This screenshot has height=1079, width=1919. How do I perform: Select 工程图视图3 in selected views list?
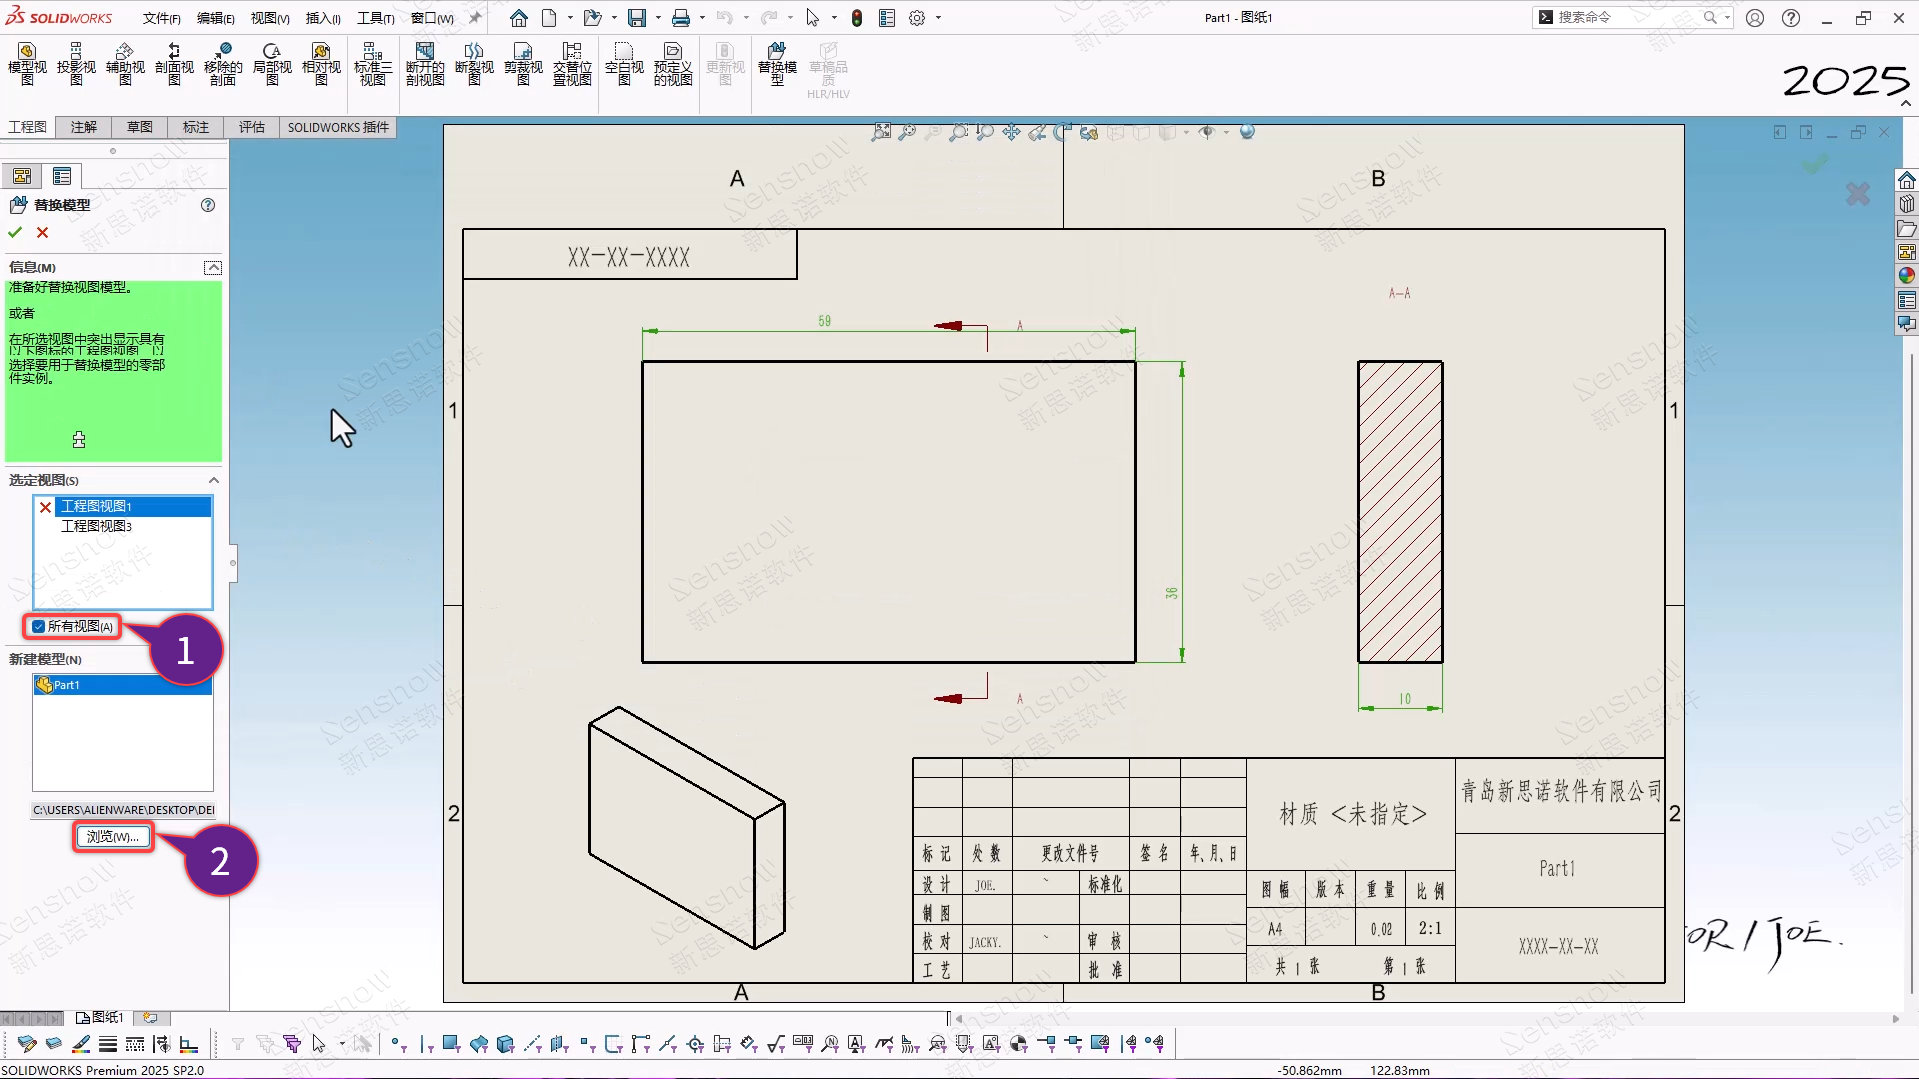pos(97,526)
